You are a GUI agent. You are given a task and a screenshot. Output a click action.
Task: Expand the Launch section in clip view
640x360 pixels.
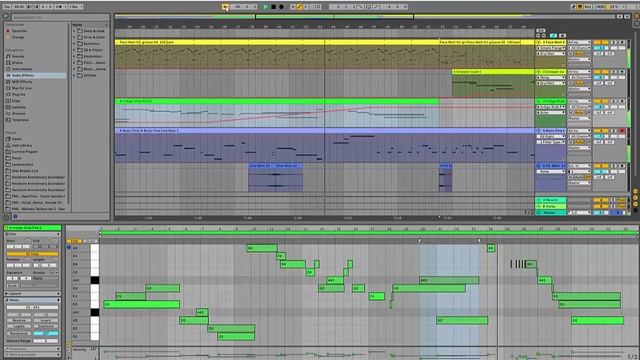32,293
